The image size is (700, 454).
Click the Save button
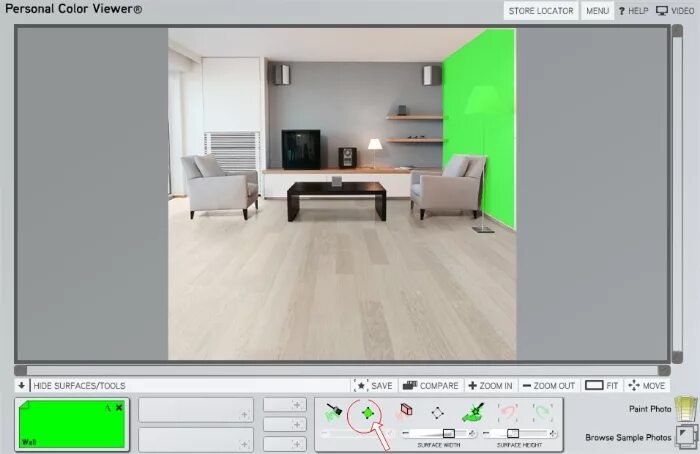coord(374,385)
